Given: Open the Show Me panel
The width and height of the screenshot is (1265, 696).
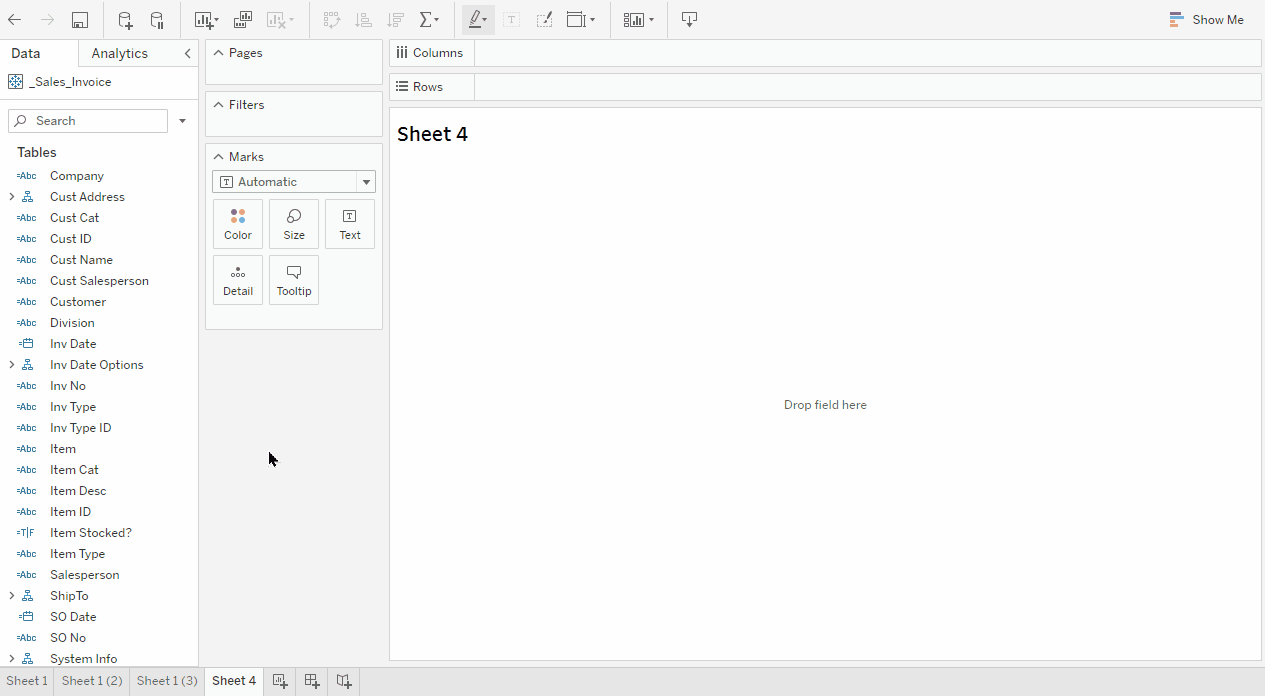Looking at the screenshot, I should point(1207,20).
